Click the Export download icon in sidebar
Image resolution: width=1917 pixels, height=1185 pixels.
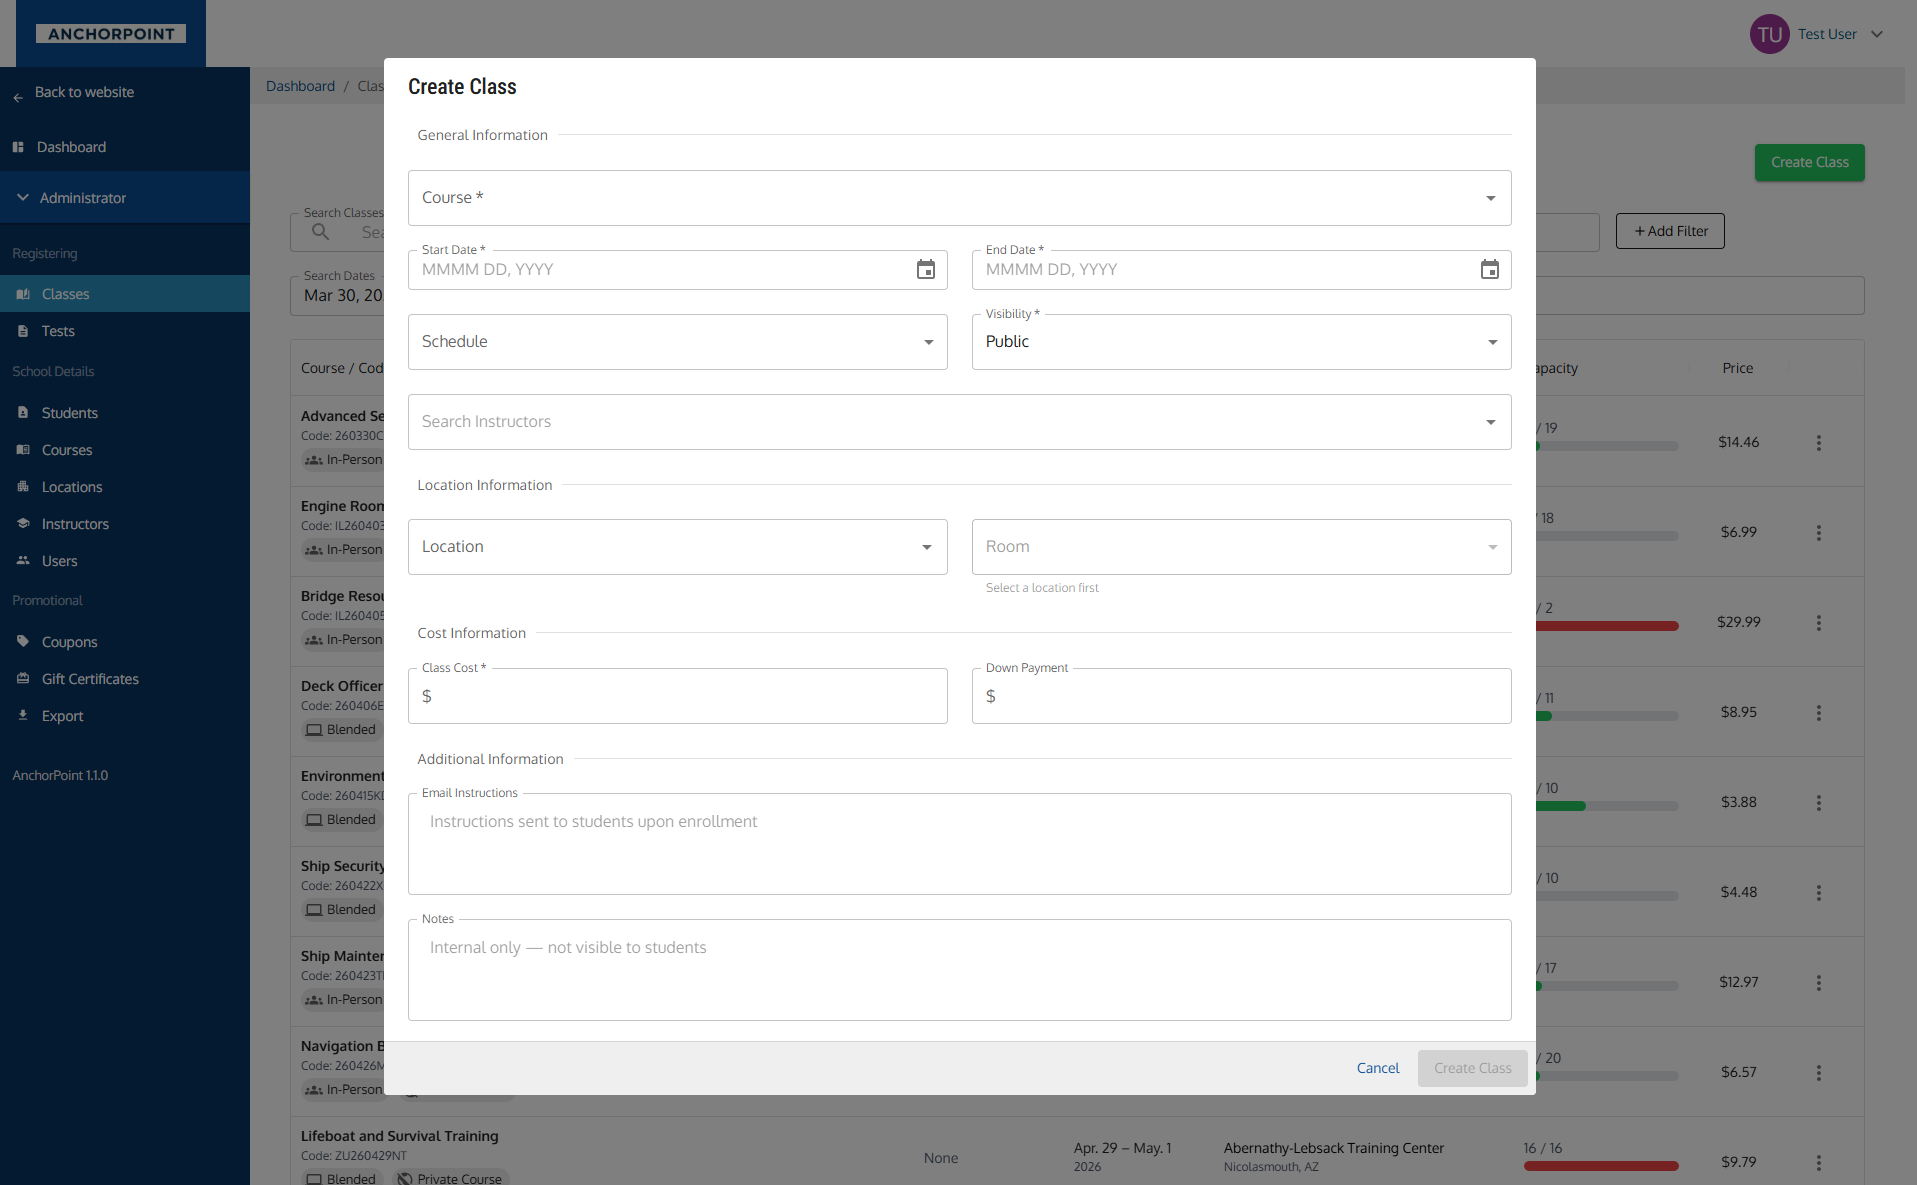(23, 716)
